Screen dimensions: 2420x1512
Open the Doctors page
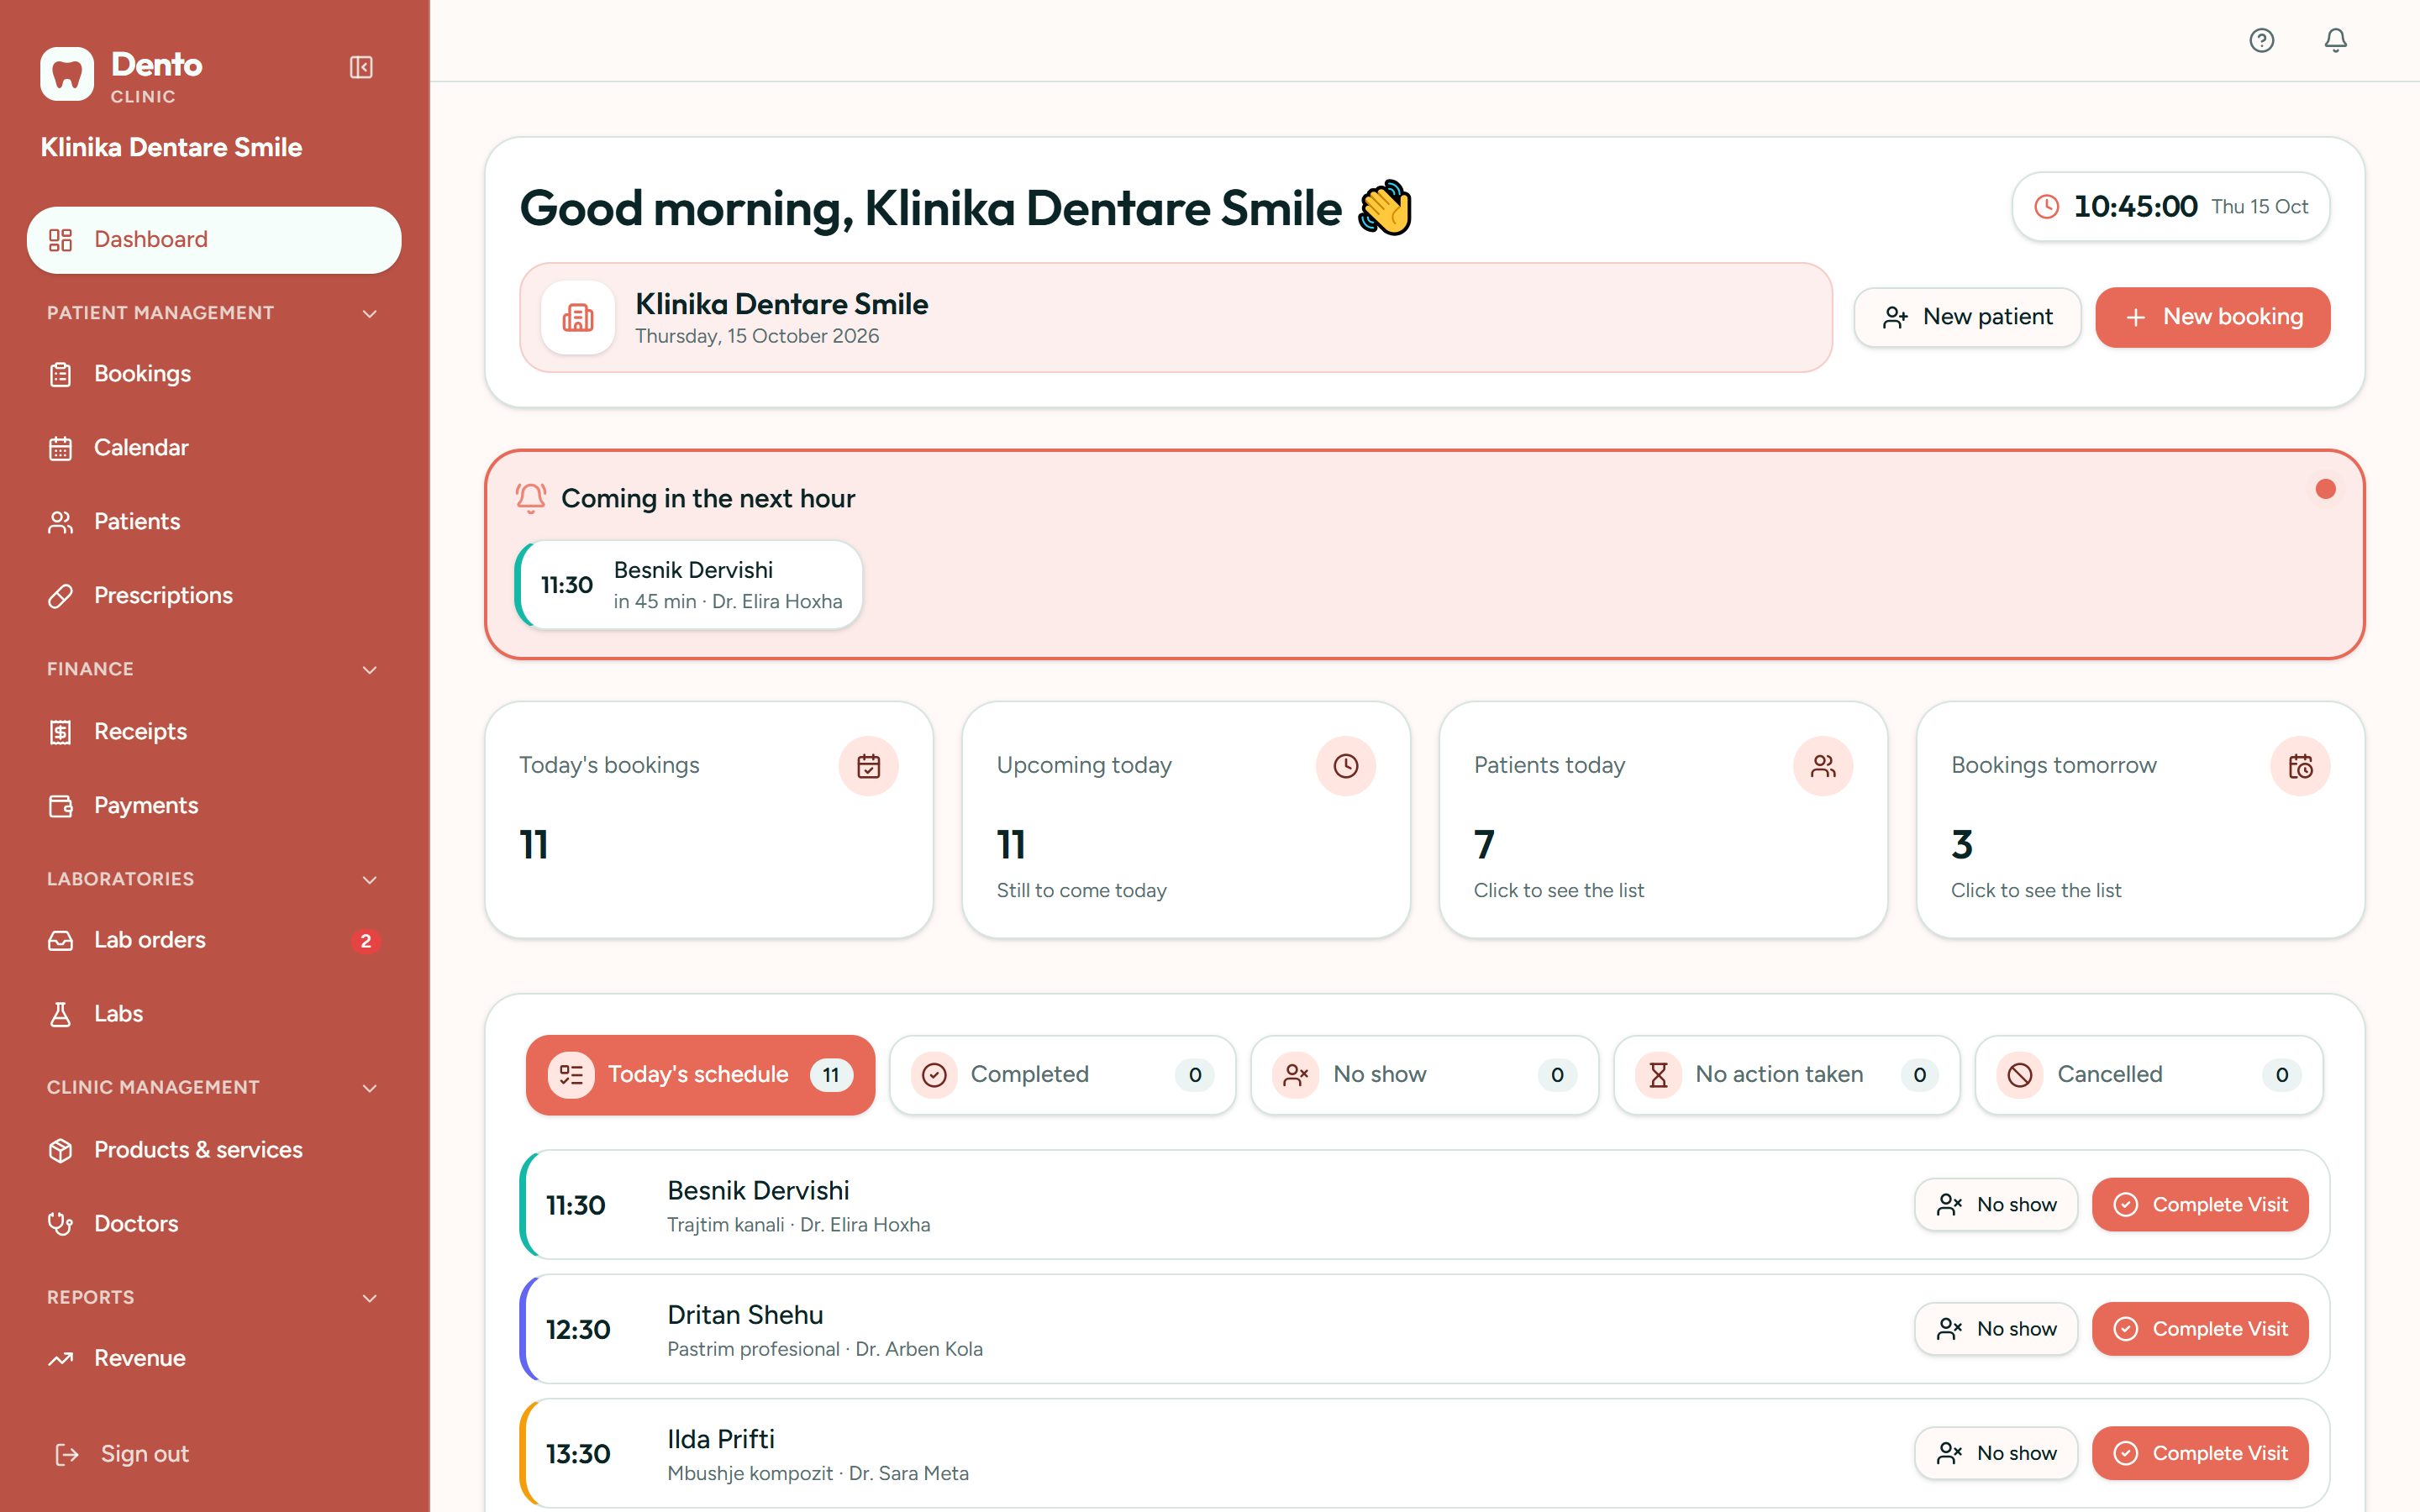pos(214,1224)
